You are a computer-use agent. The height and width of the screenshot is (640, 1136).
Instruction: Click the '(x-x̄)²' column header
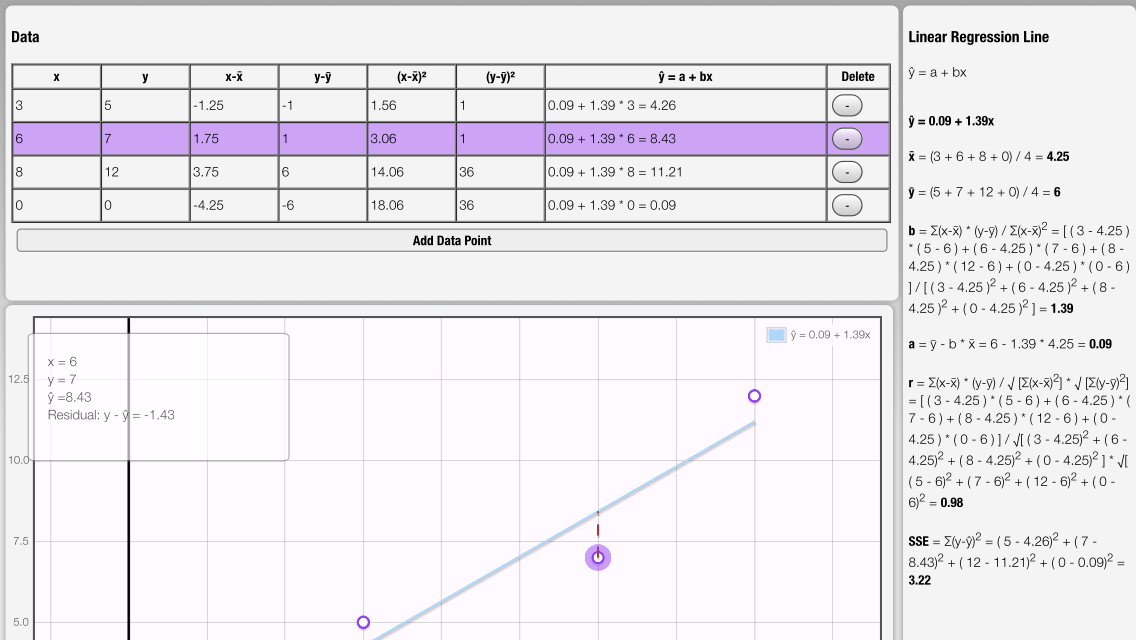click(x=412, y=77)
